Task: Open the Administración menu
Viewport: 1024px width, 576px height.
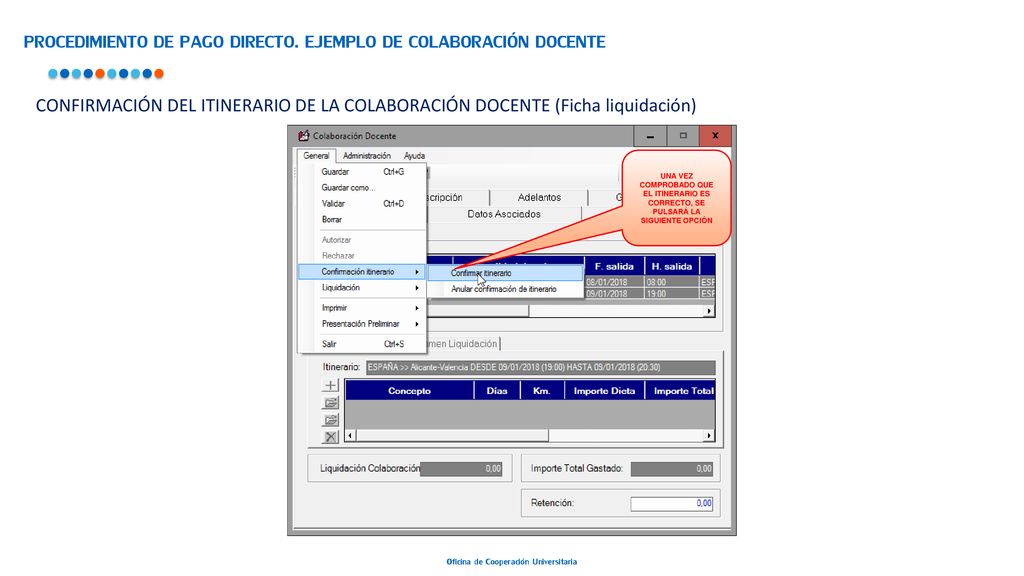Action: click(366, 156)
